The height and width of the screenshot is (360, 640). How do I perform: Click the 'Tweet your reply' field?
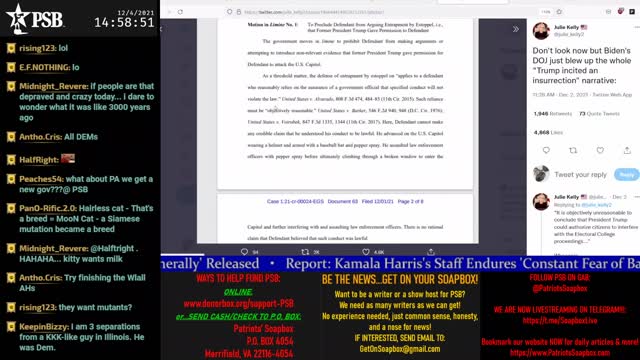(580, 175)
